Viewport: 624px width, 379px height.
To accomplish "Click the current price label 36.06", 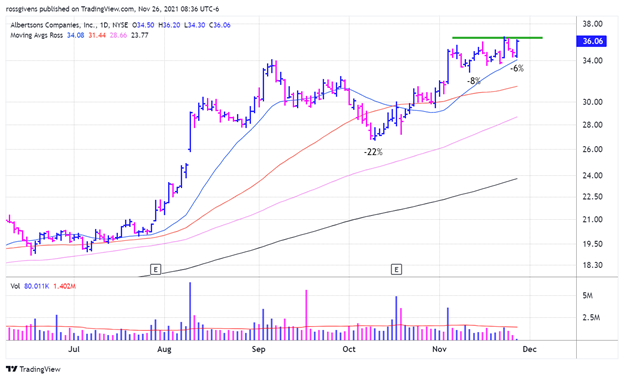I will click(591, 41).
